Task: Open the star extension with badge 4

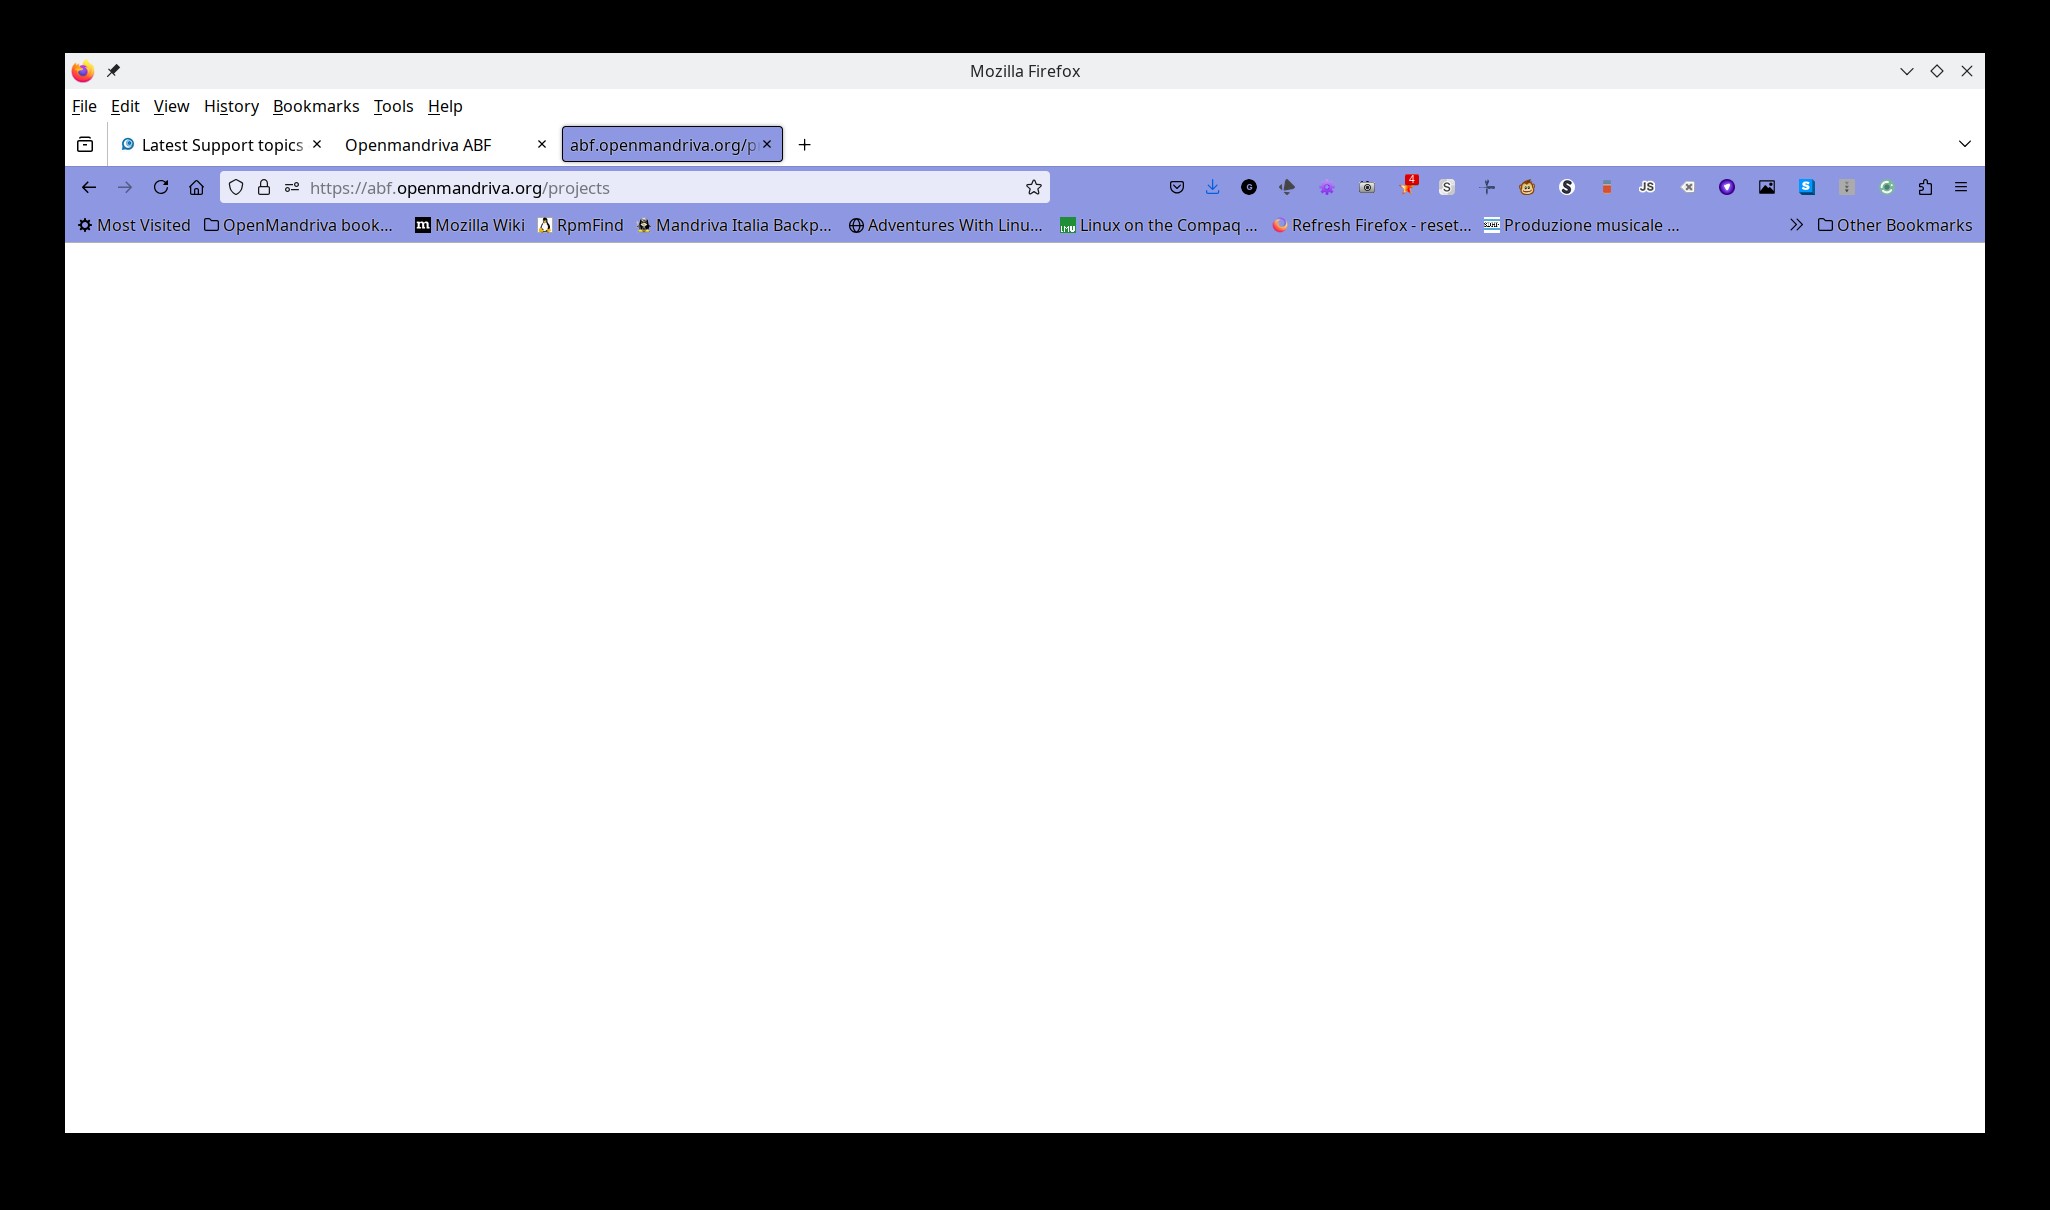Action: [x=1408, y=186]
